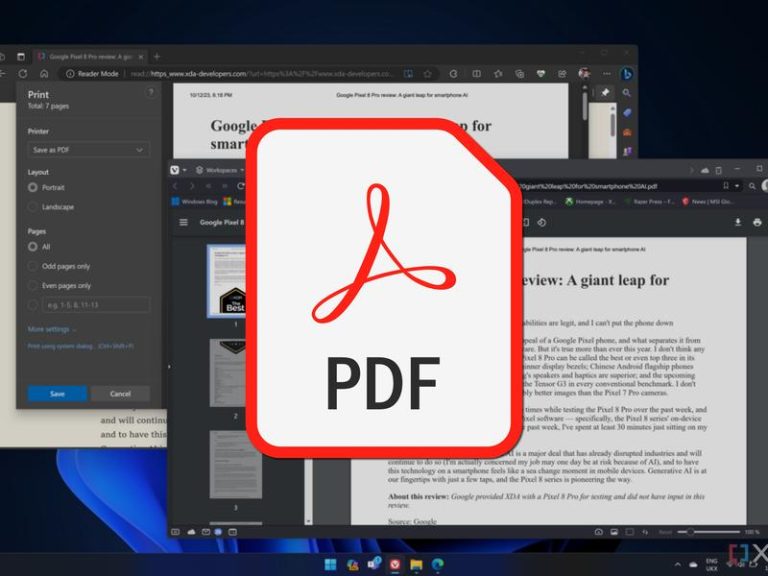
Task: Open the dropdown arrow beside Vivaldi bookmark icon
Action: click(737, 186)
